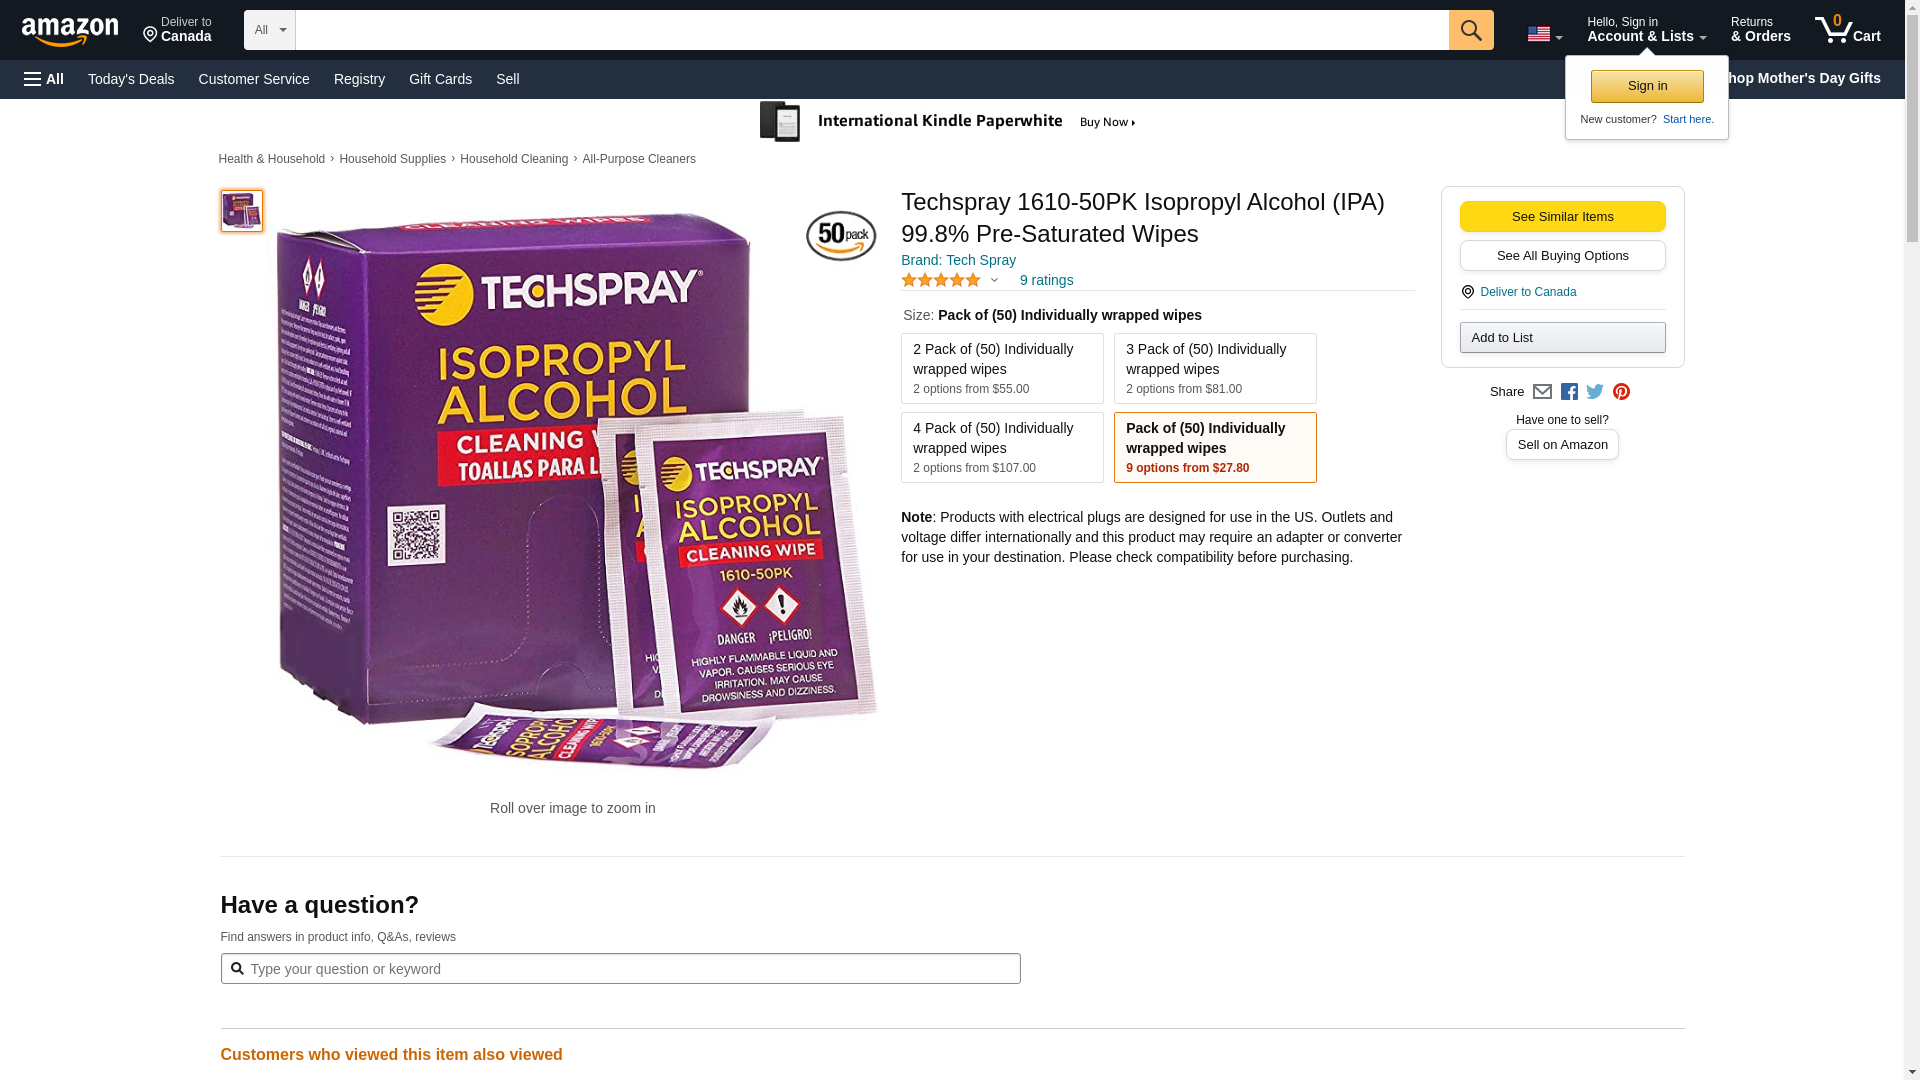Click the search magnifier button
Viewport: 1920px width, 1080px height.
[1470, 30]
